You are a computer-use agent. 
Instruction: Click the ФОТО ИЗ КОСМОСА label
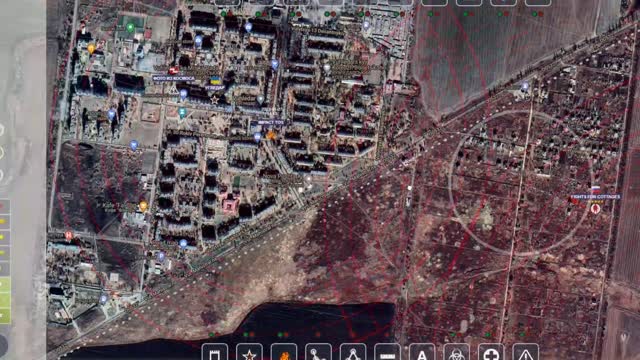[174, 78]
